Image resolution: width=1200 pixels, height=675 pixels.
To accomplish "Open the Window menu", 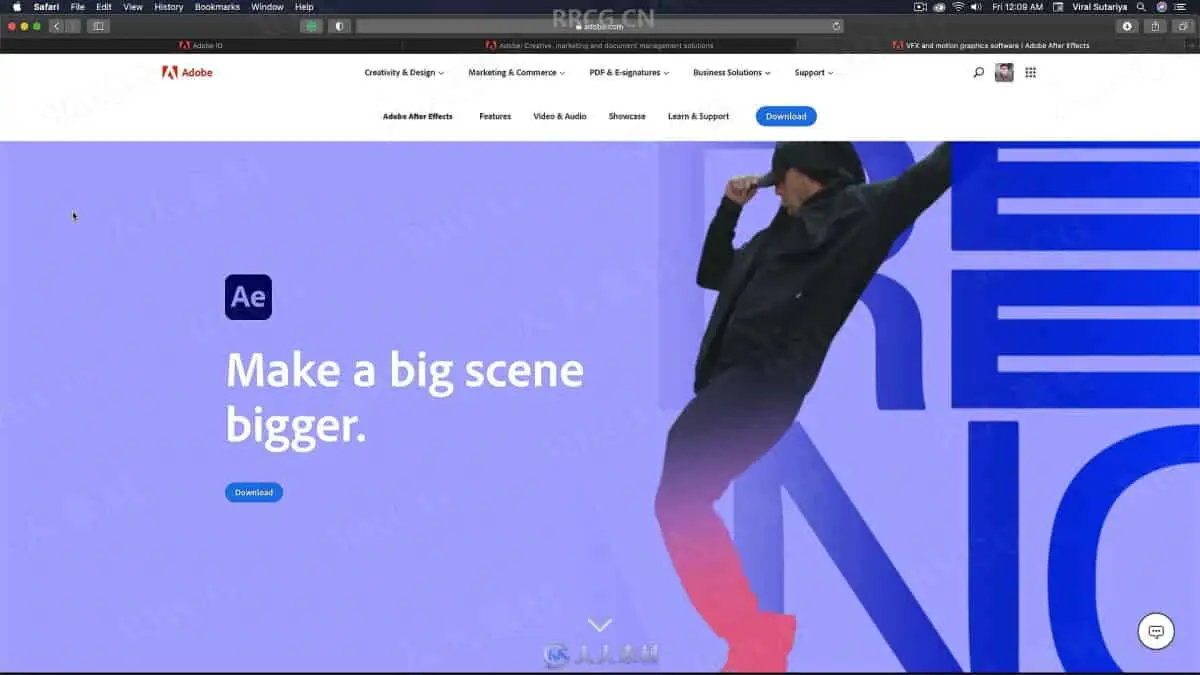I will pos(267,7).
